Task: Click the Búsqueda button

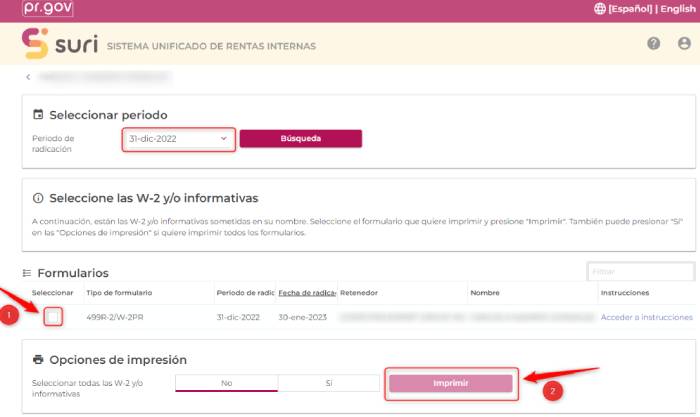Action: [300, 138]
